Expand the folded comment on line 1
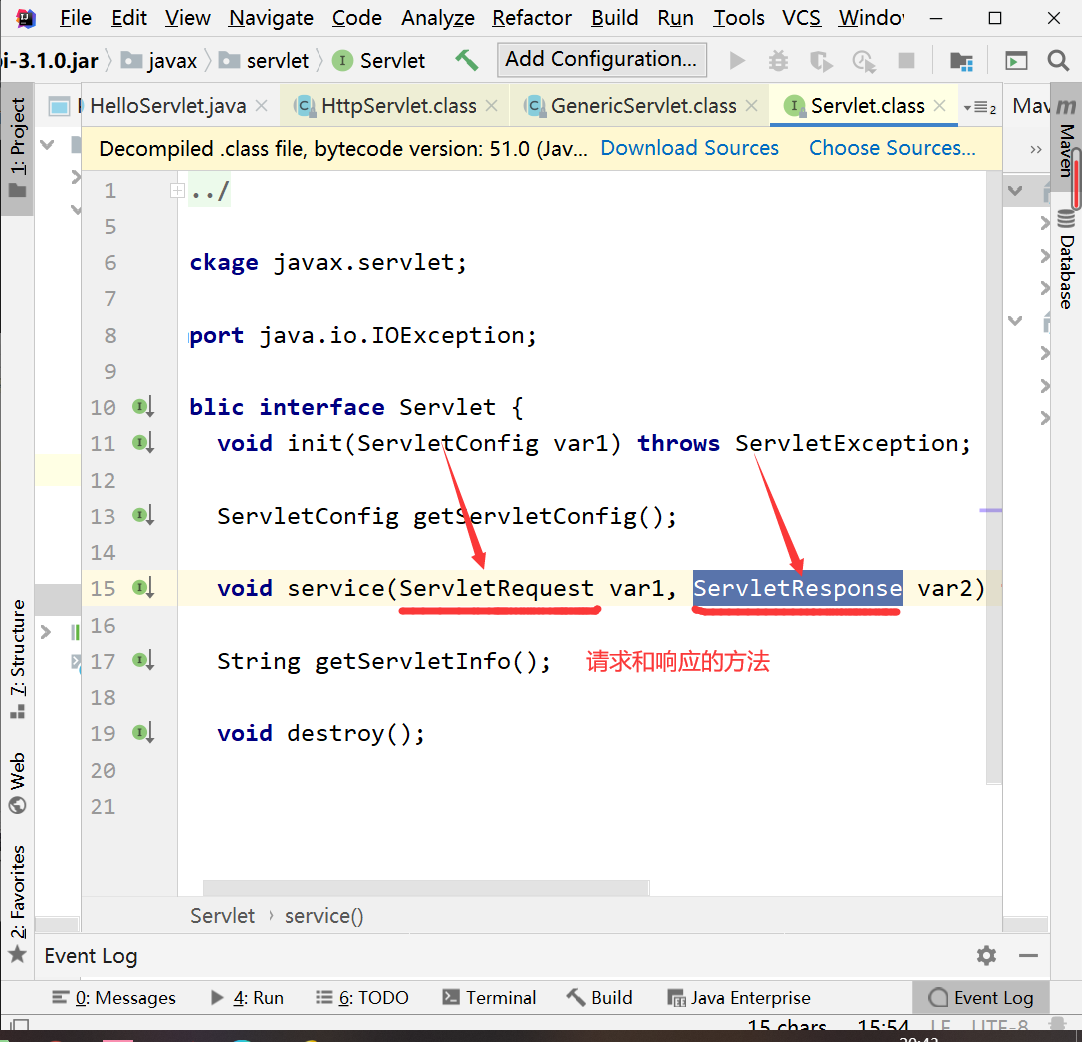 (x=177, y=191)
